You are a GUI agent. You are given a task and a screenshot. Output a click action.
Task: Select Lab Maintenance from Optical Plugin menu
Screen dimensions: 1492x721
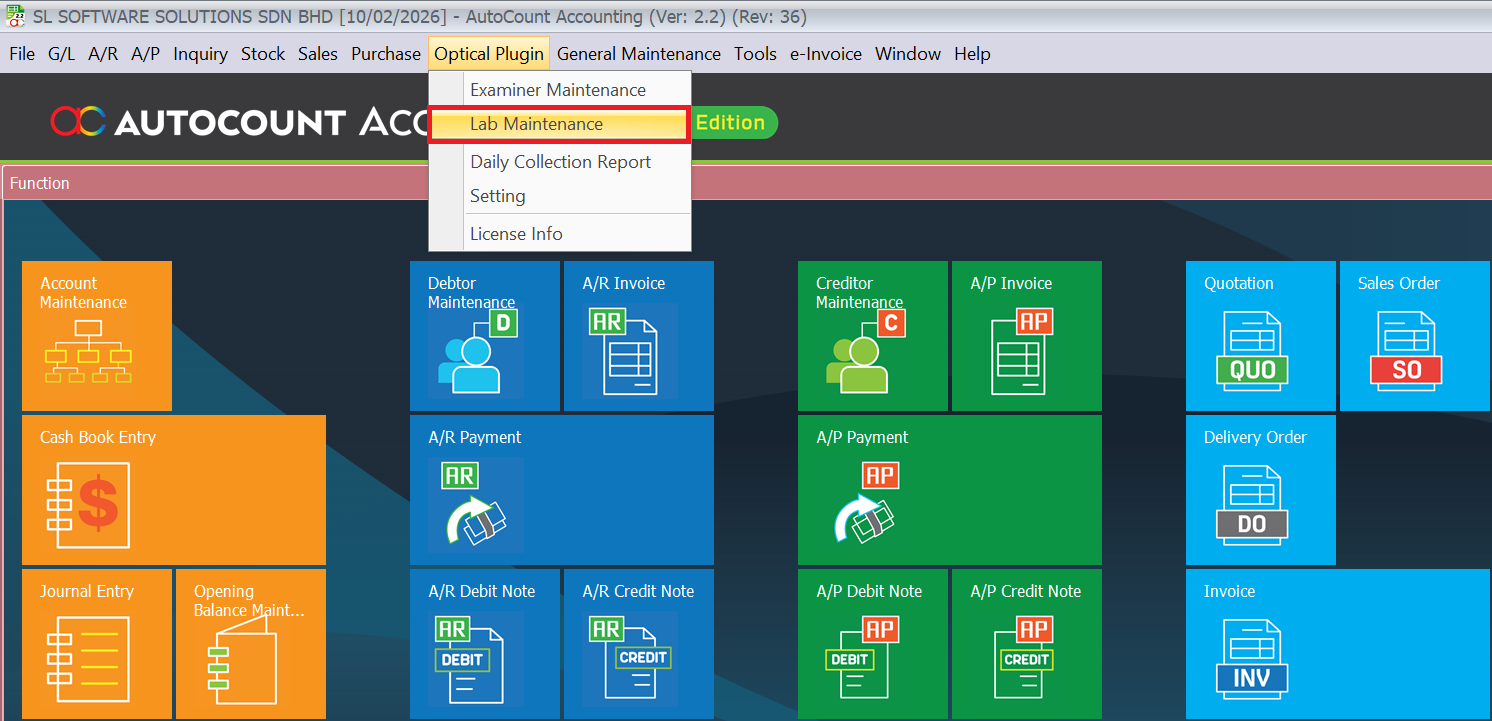tap(536, 124)
